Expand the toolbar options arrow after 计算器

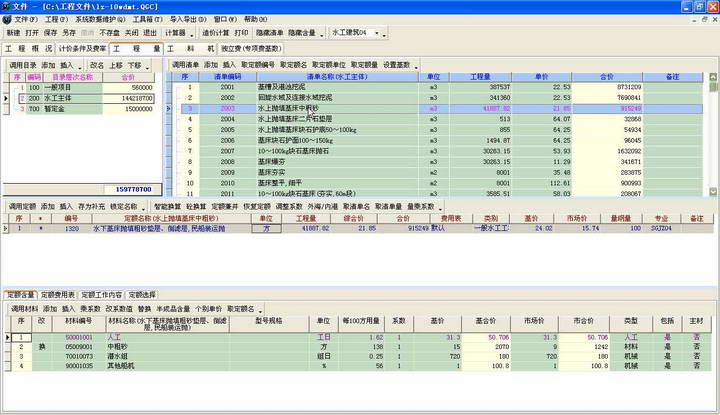pyautogui.click(x=192, y=35)
